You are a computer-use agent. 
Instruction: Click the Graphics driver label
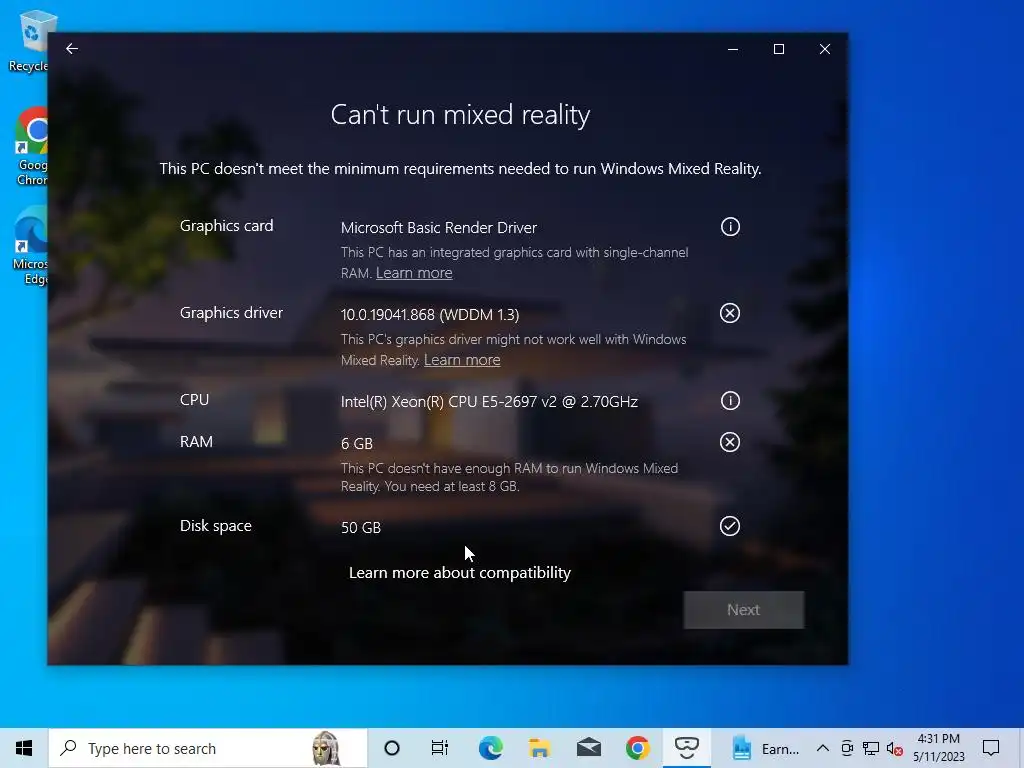pos(231,313)
